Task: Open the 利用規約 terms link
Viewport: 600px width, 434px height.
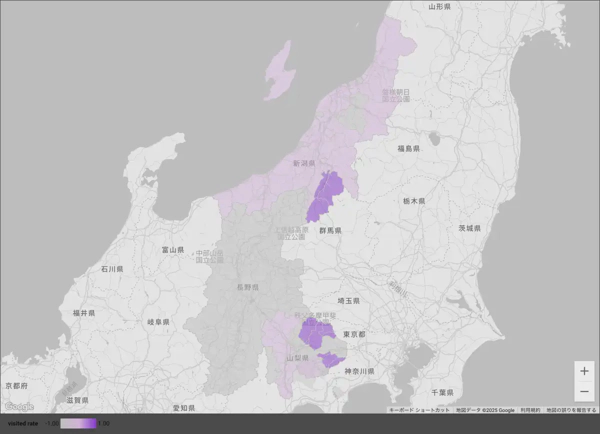Action: tap(530, 410)
